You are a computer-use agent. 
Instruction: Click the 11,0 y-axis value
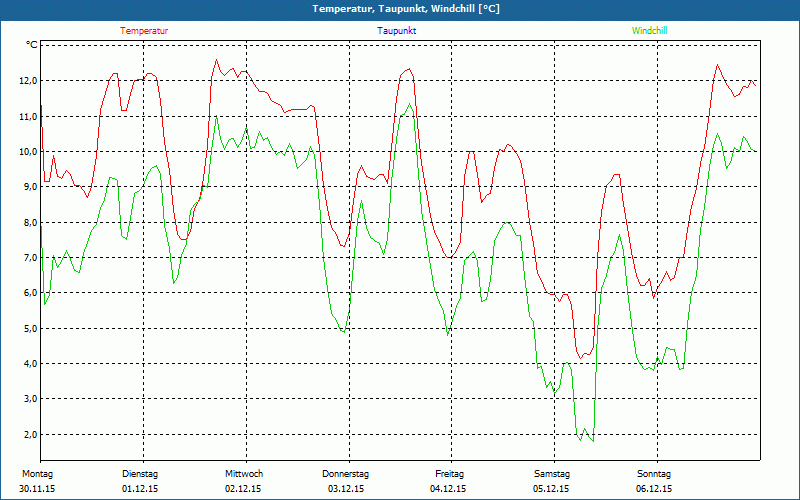(x=29, y=116)
